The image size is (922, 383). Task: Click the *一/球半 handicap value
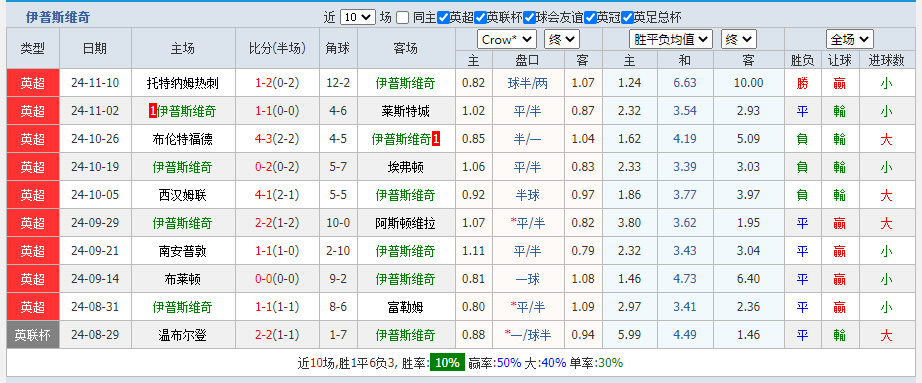(527, 335)
